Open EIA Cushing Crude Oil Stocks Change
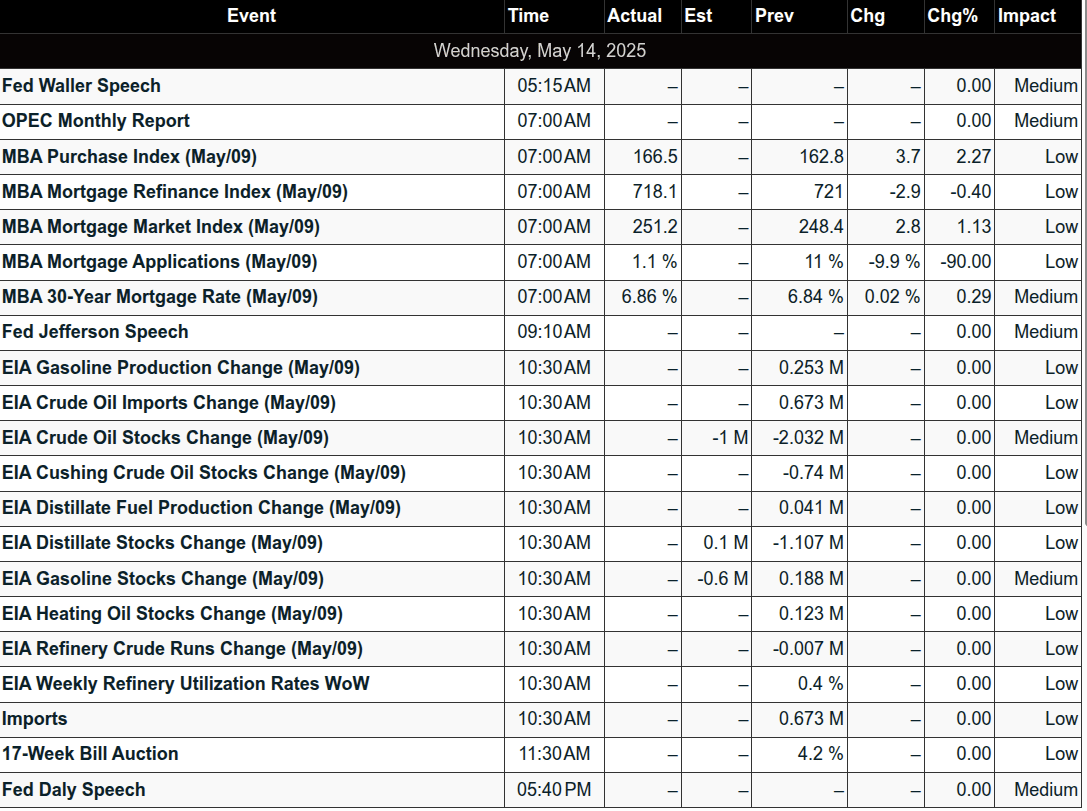1087x811 pixels. (204, 473)
